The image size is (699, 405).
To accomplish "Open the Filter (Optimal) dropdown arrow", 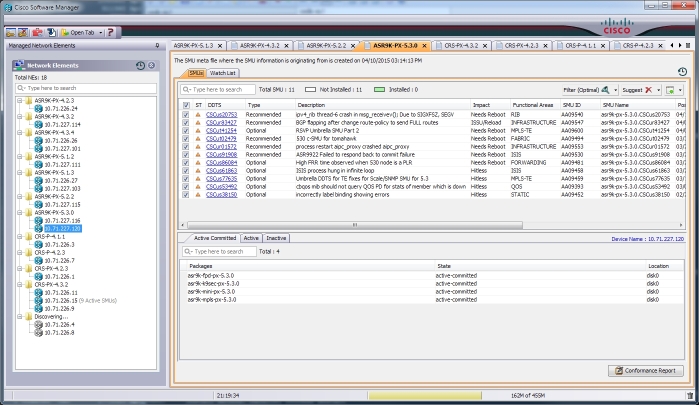I will pyautogui.click(x=616, y=90).
